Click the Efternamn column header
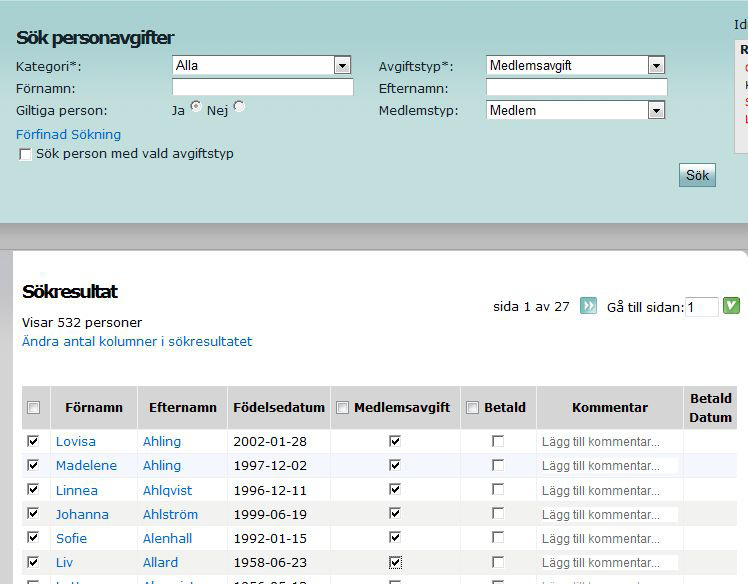This screenshot has height=584, width=748. tap(183, 407)
